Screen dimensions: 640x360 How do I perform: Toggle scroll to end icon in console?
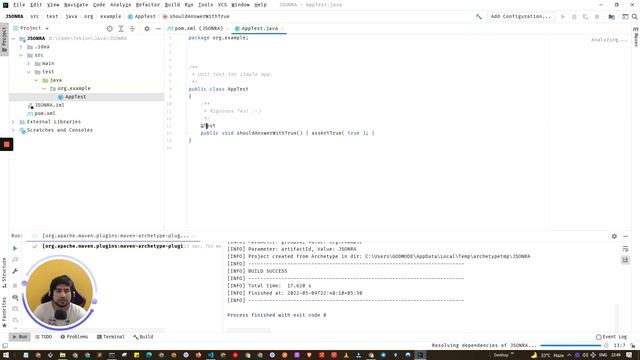pyautogui.click(x=625, y=260)
